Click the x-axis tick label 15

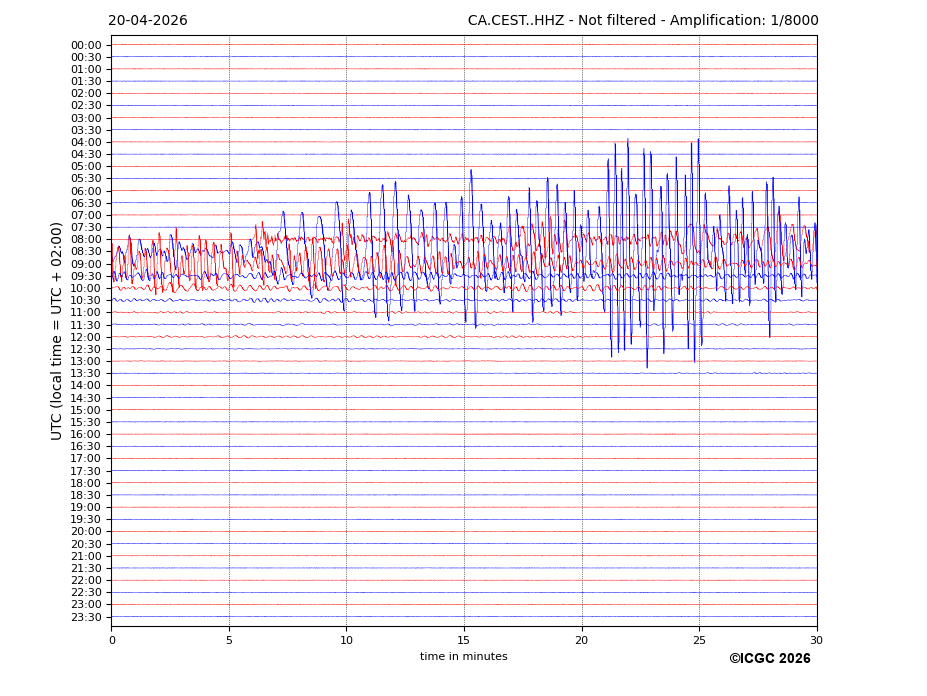point(464,640)
